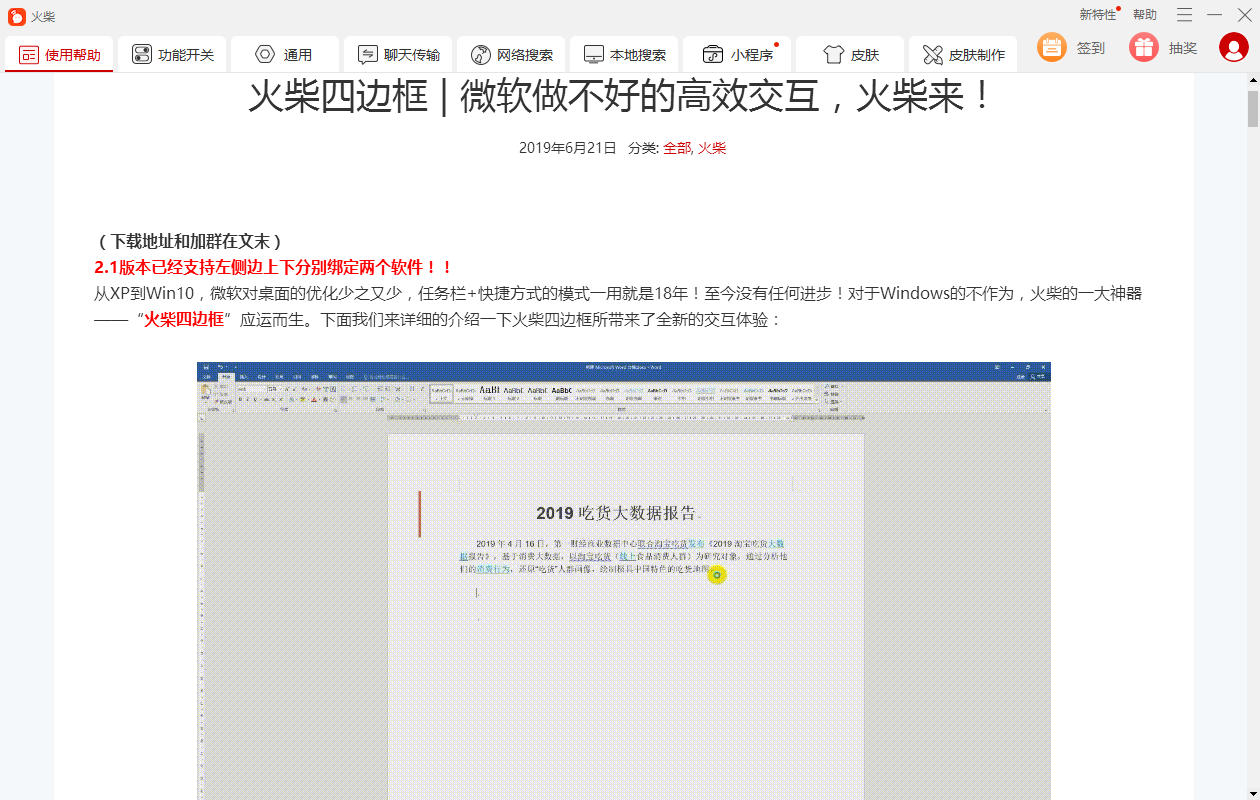Click the date 2019年6月21日
The image size is (1260, 800).
[x=568, y=148]
